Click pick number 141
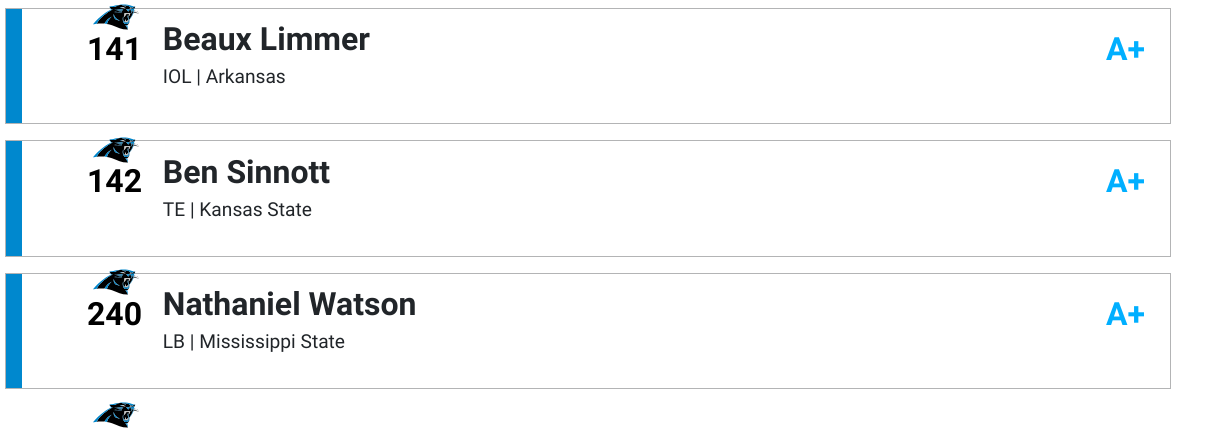The image size is (1209, 439). 114,49
